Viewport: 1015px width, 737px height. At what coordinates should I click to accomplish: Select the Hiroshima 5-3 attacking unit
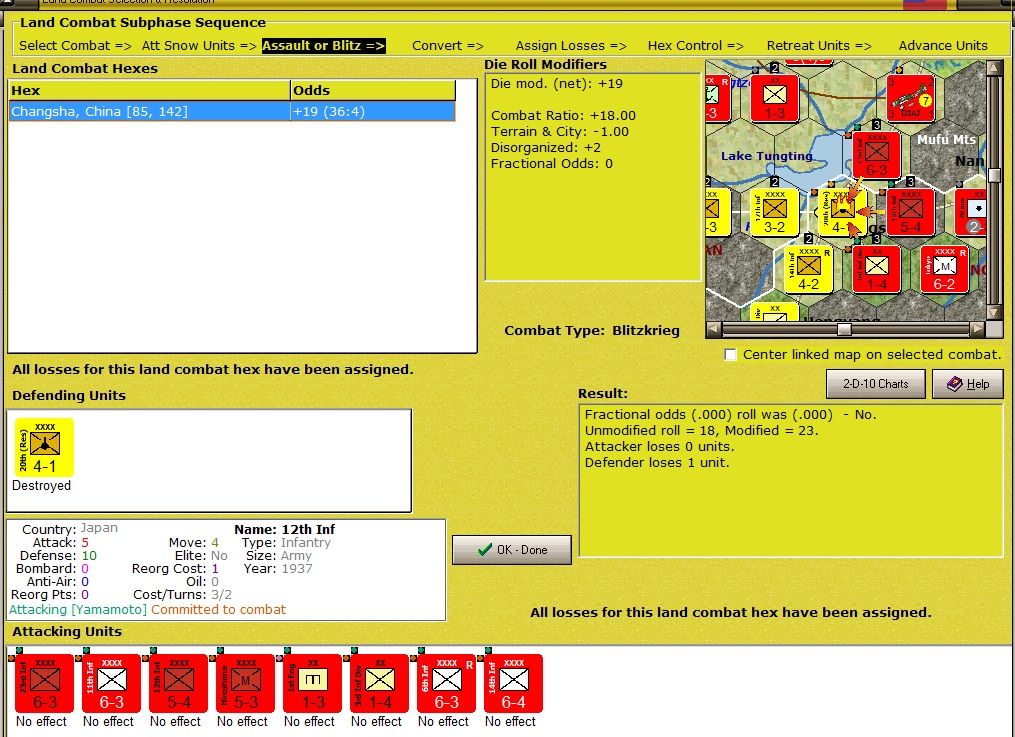(245, 683)
